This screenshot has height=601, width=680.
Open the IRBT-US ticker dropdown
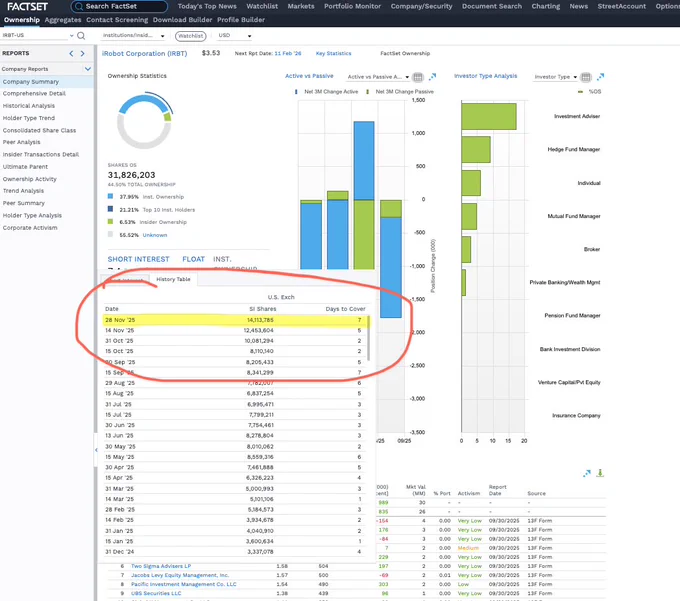pyautogui.click(x=72, y=36)
